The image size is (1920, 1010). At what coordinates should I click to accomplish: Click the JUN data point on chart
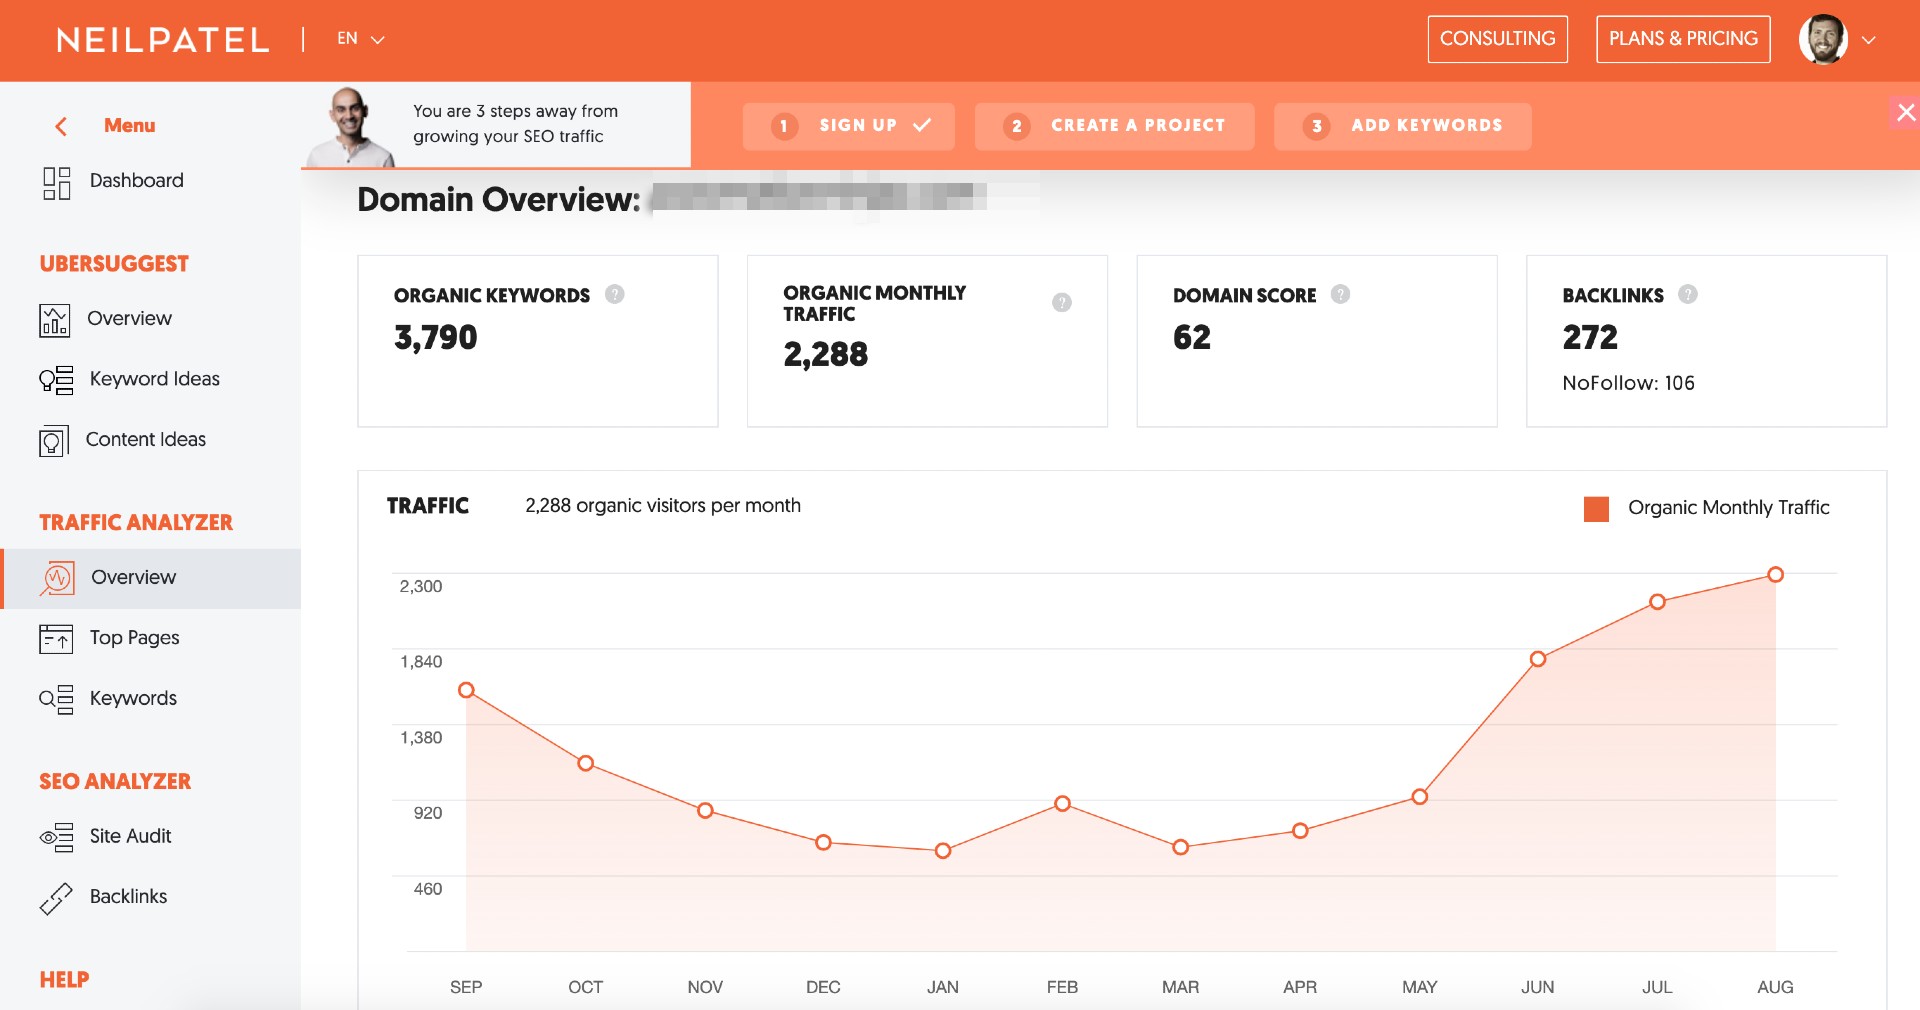pyautogui.click(x=1538, y=658)
